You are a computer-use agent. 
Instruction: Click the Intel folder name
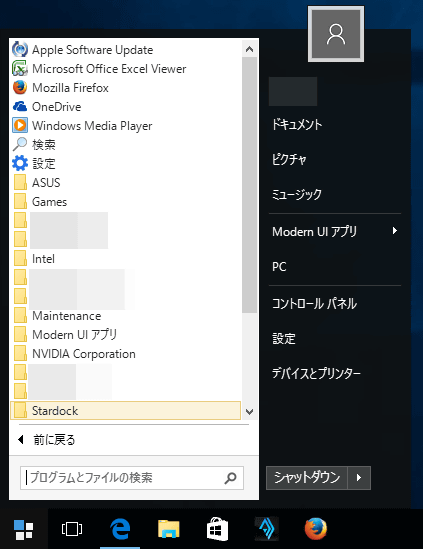coord(43,259)
